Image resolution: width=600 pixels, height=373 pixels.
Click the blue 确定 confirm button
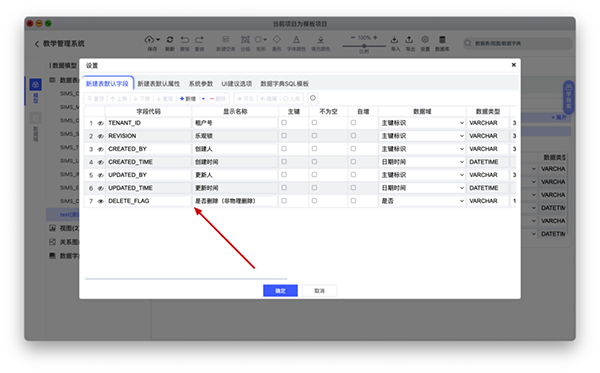coord(280,291)
